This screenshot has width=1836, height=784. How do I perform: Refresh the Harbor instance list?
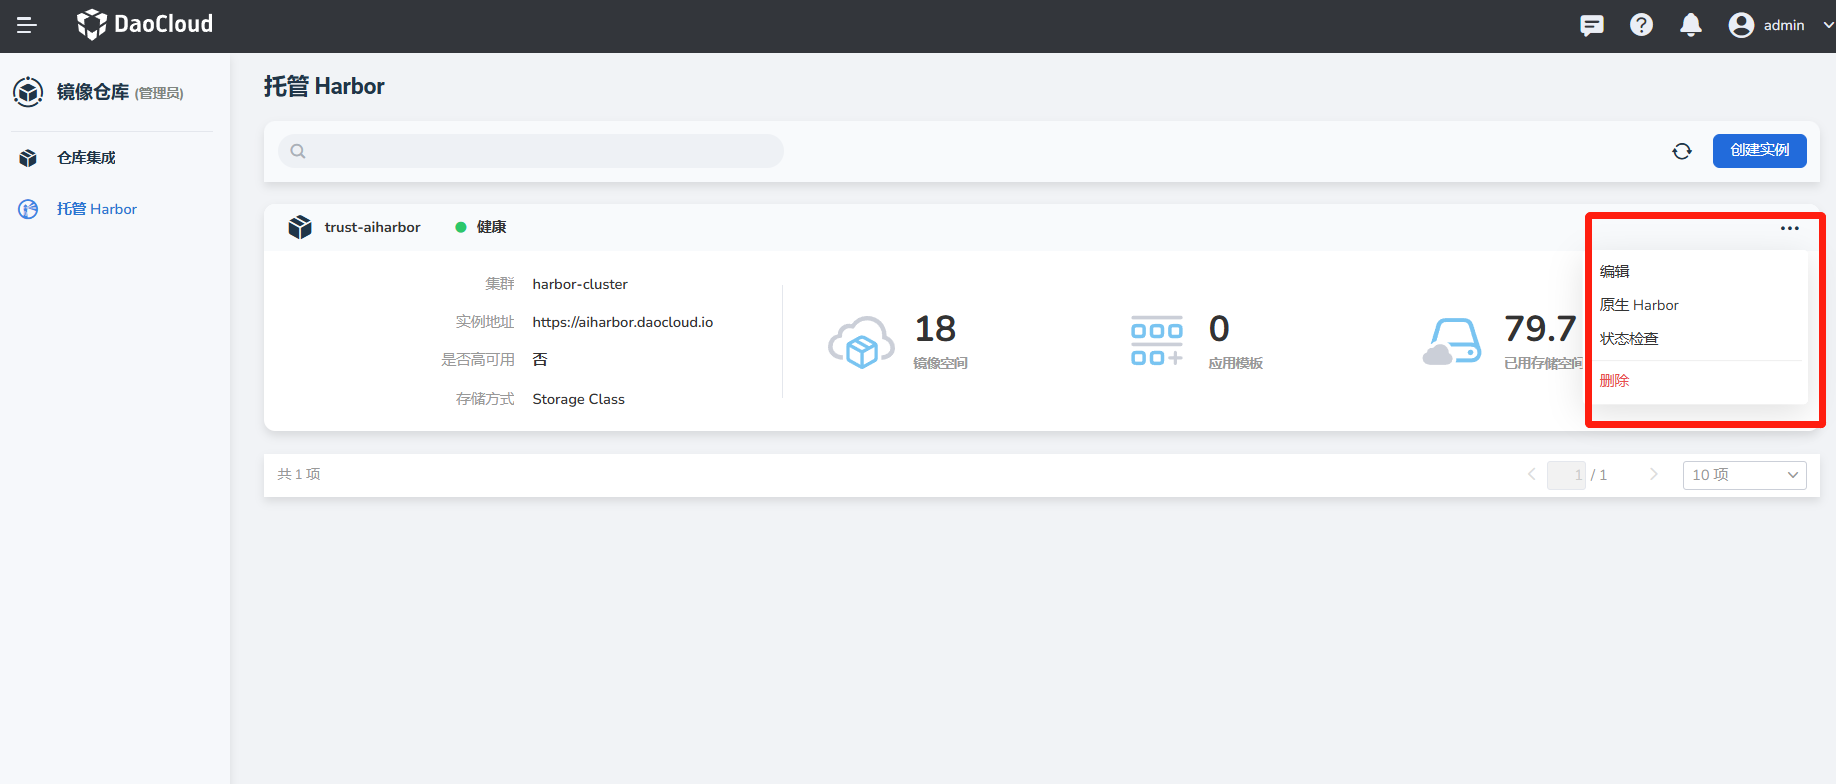pyautogui.click(x=1682, y=151)
